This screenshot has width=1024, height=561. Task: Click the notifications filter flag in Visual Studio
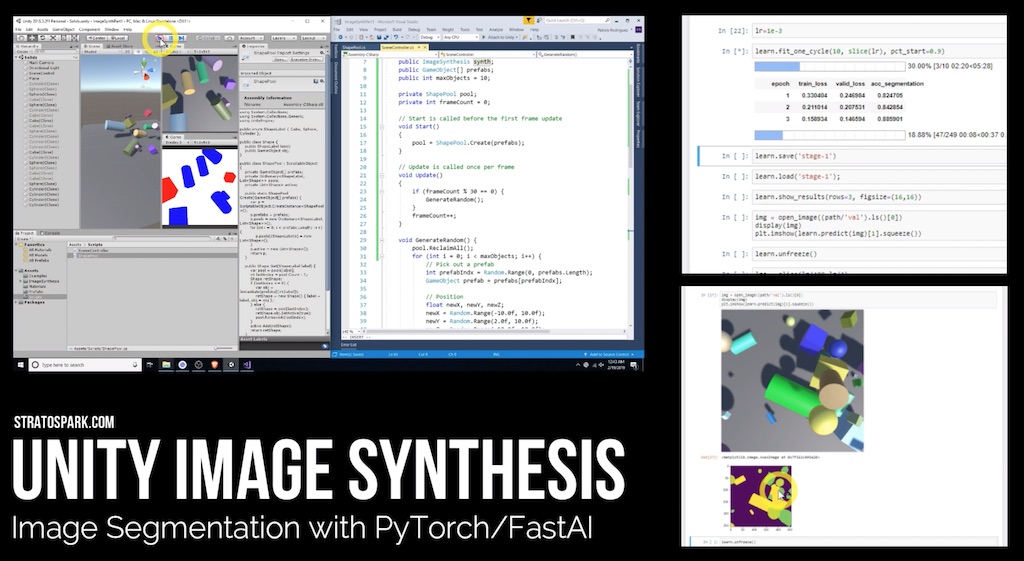click(x=528, y=20)
